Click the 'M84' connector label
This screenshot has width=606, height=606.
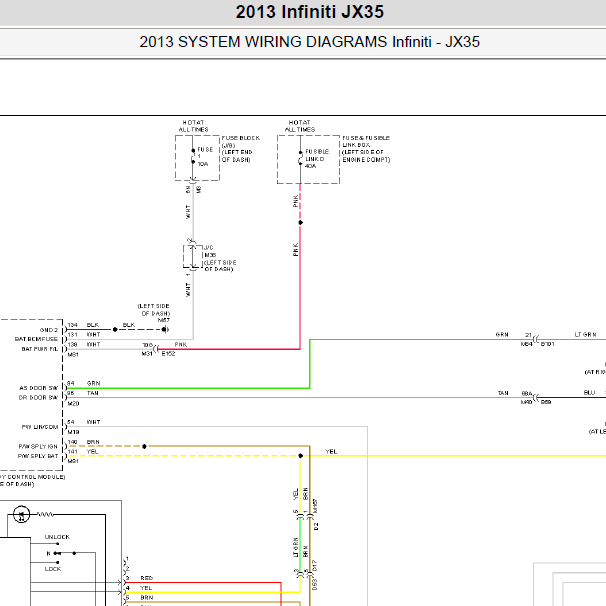point(526,344)
